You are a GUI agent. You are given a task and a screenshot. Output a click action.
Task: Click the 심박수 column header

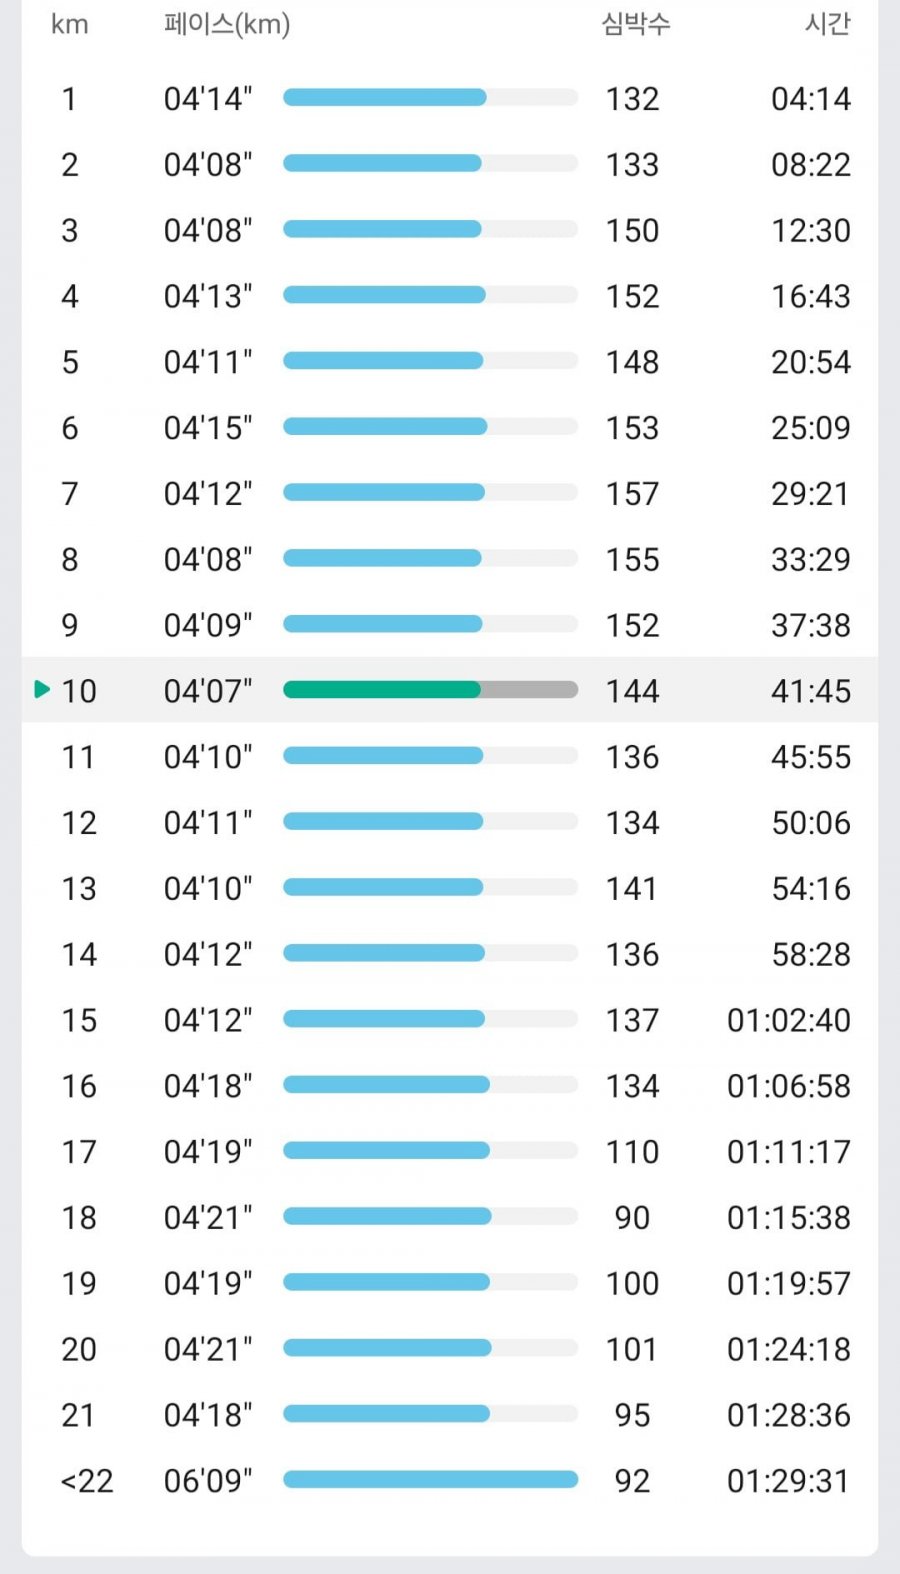point(635,23)
